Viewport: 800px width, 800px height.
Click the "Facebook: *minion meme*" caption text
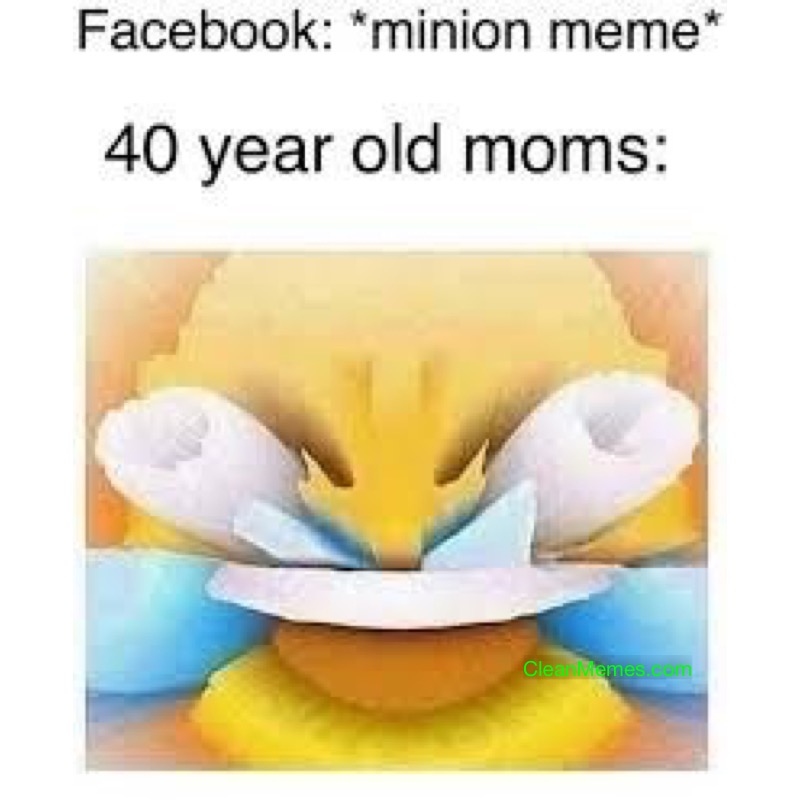(x=399, y=30)
